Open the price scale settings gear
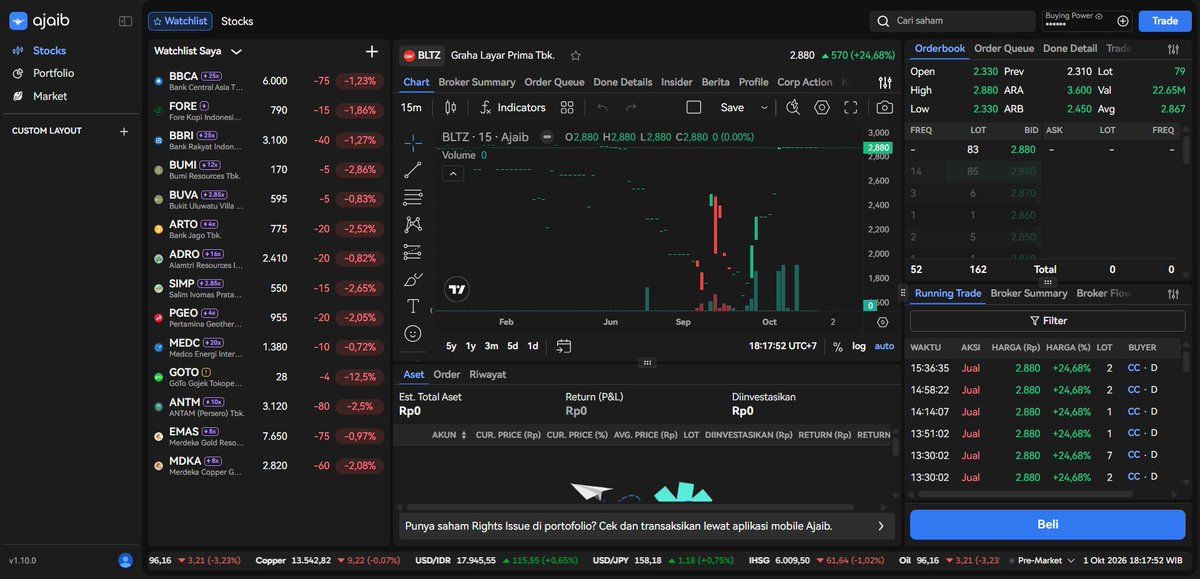1200x579 pixels. [882, 322]
